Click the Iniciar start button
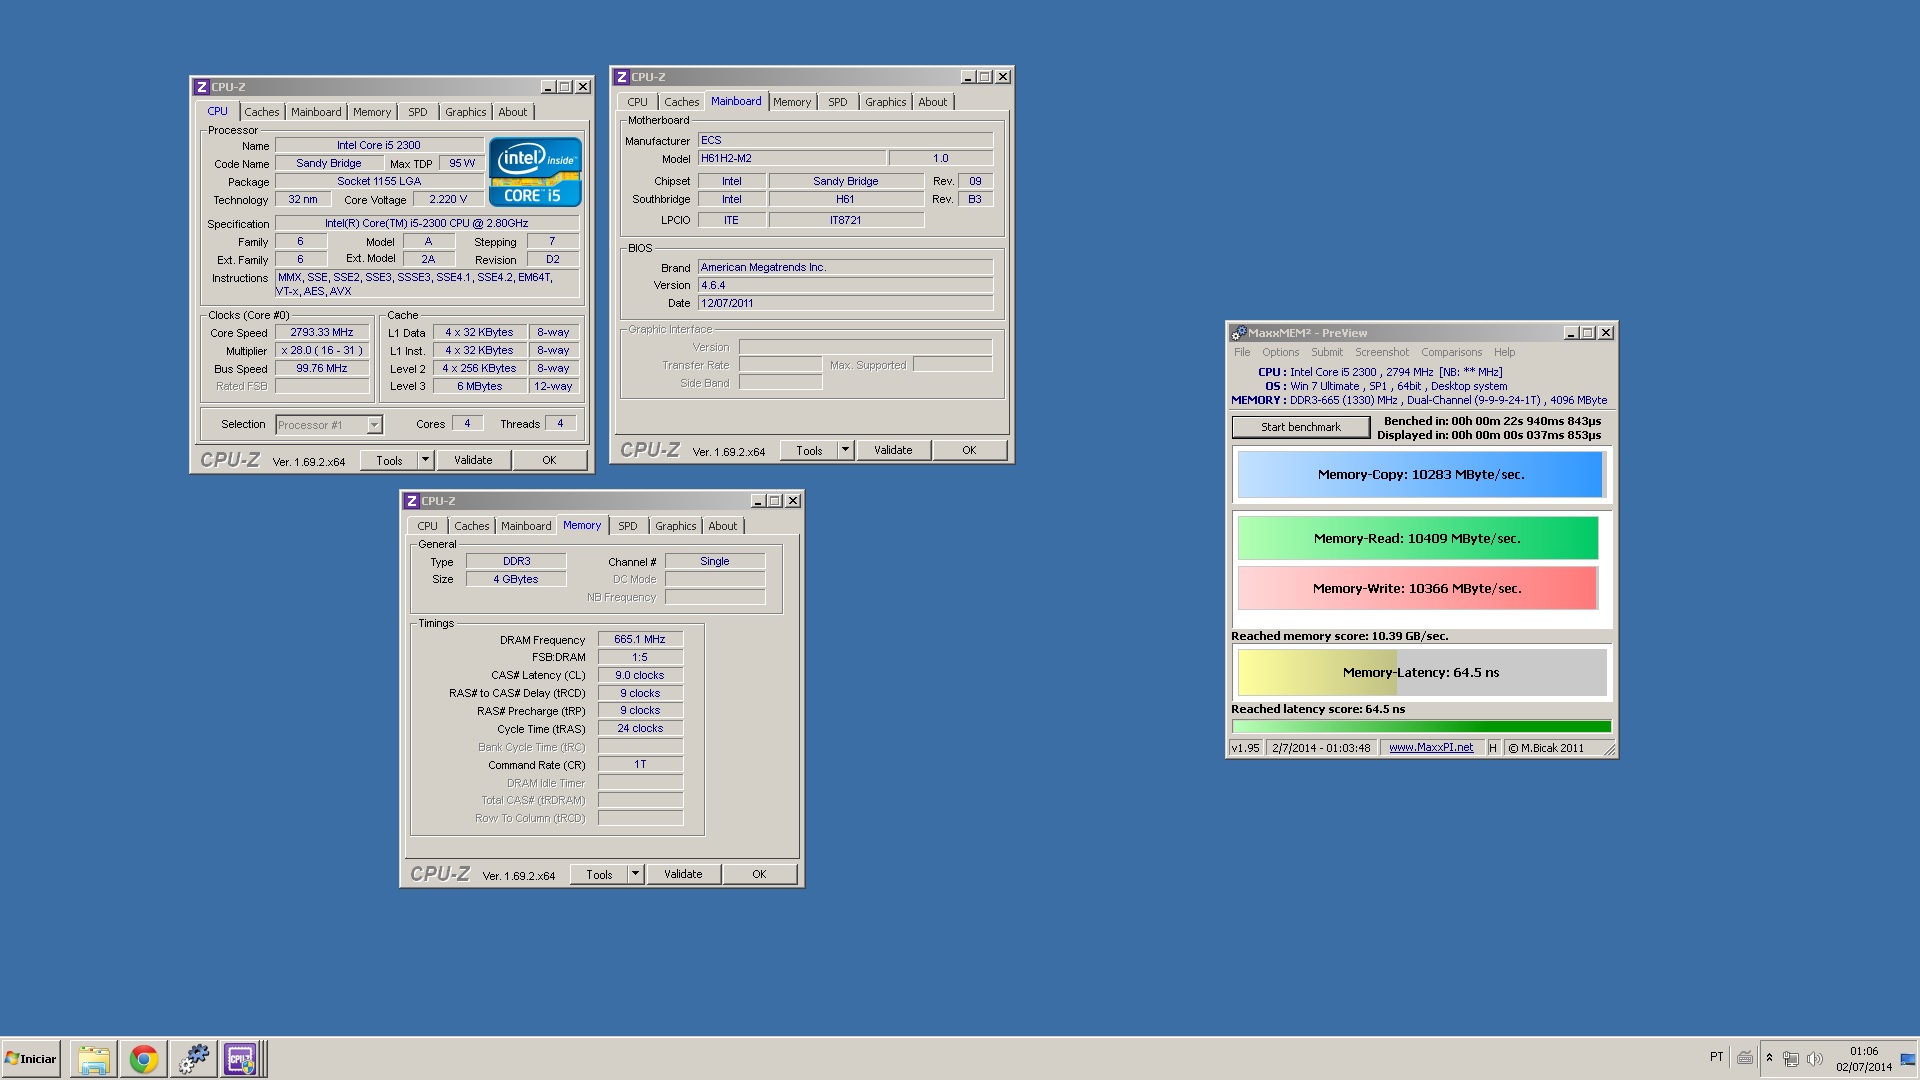The image size is (1920, 1080). [x=31, y=1059]
